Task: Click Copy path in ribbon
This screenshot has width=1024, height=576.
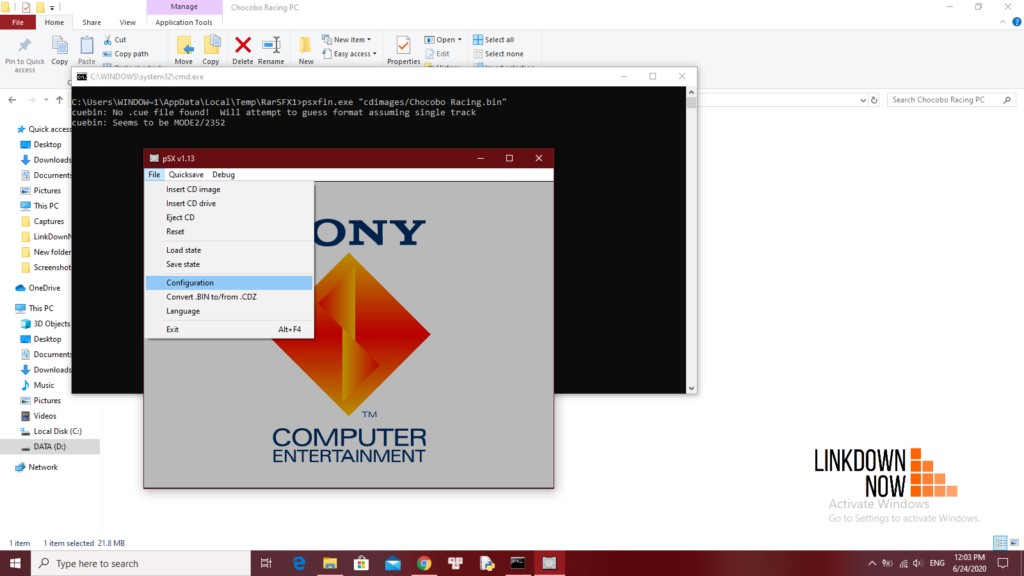Action: (125, 54)
